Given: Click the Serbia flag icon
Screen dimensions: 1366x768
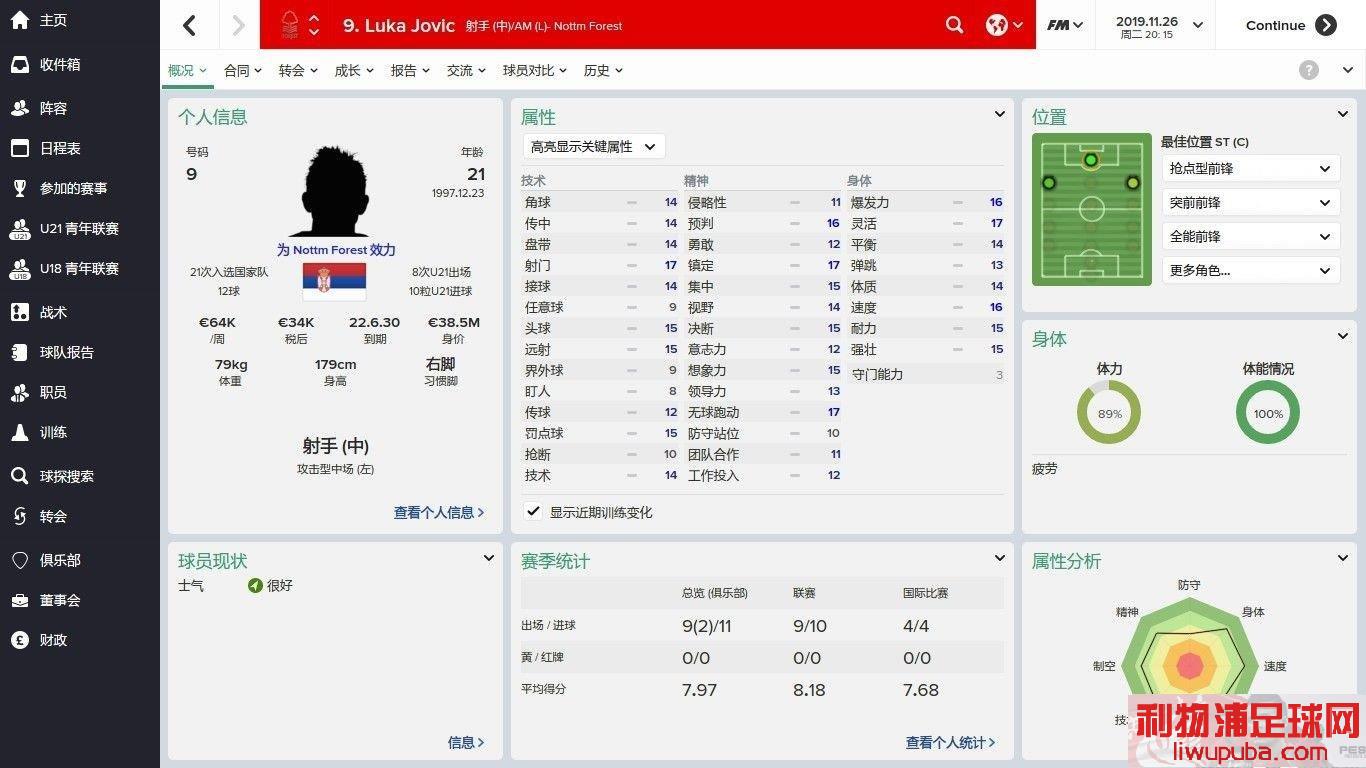Looking at the screenshot, I should point(334,282).
